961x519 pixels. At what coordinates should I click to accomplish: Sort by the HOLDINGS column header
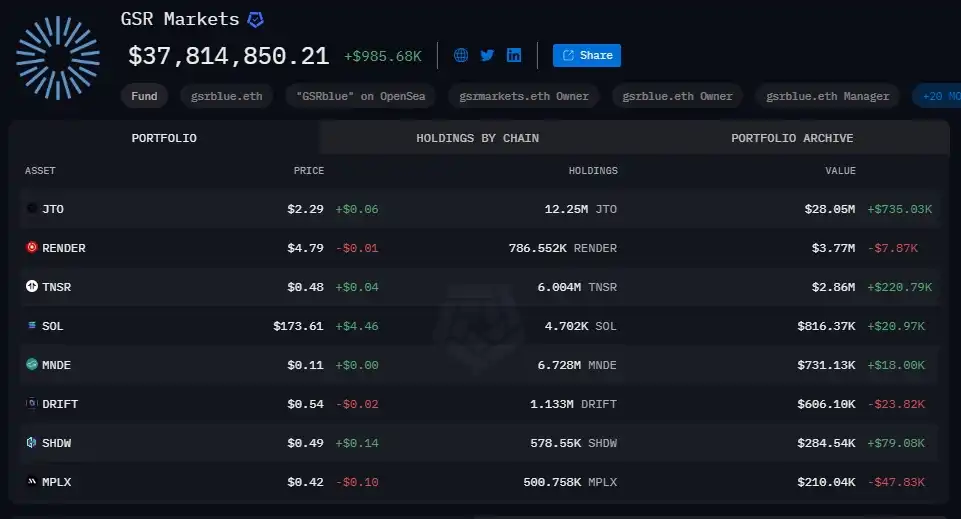pyautogui.click(x=593, y=170)
